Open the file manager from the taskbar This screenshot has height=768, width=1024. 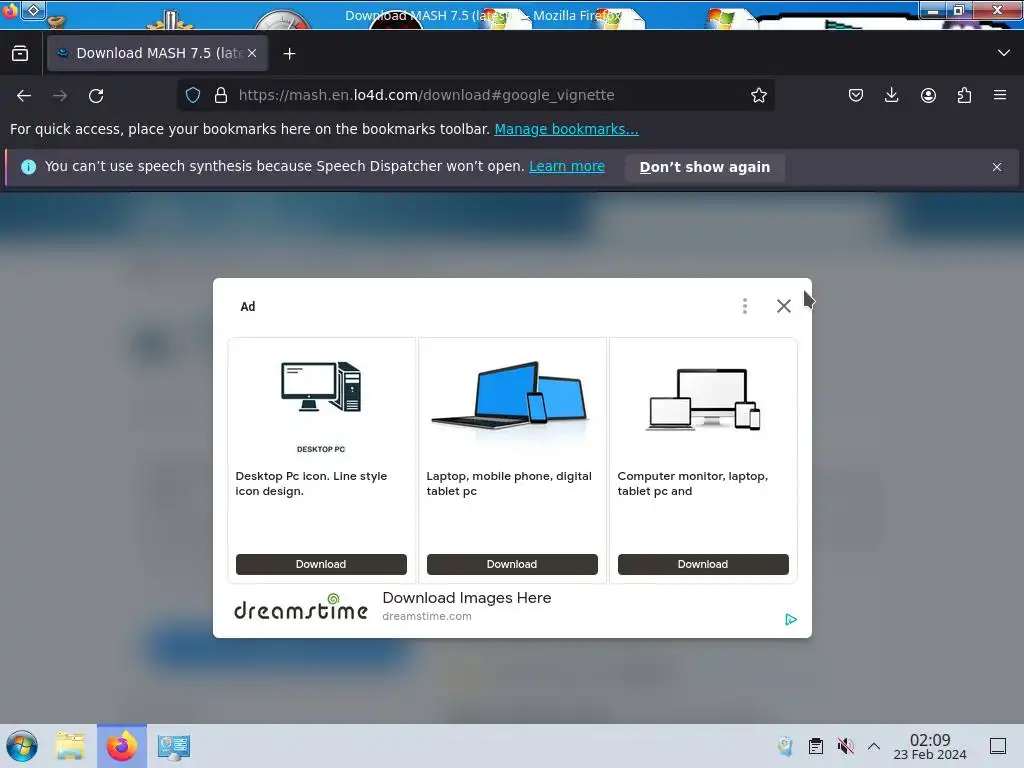[70, 746]
